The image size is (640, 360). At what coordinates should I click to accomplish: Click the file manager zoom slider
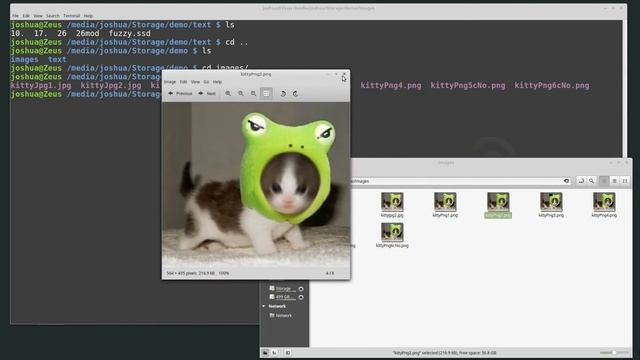pyautogui.click(x=614, y=353)
